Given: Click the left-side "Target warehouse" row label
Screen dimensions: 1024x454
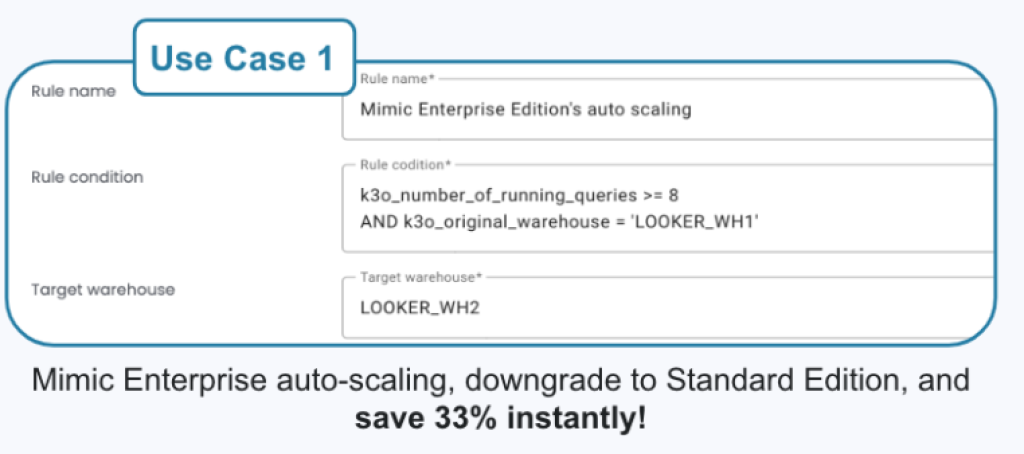Looking at the screenshot, I should tap(103, 290).
